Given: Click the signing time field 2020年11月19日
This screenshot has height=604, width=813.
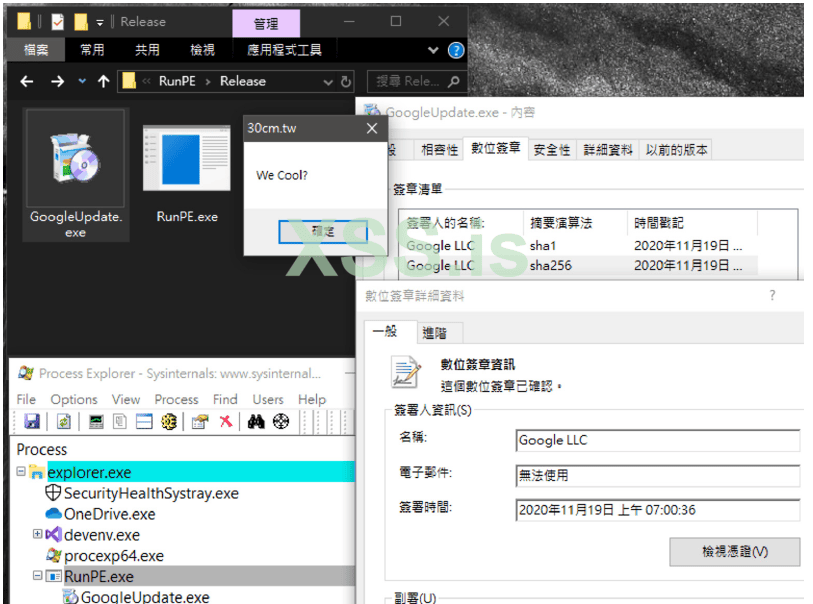Looking at the screenshot, I should 657,510.
